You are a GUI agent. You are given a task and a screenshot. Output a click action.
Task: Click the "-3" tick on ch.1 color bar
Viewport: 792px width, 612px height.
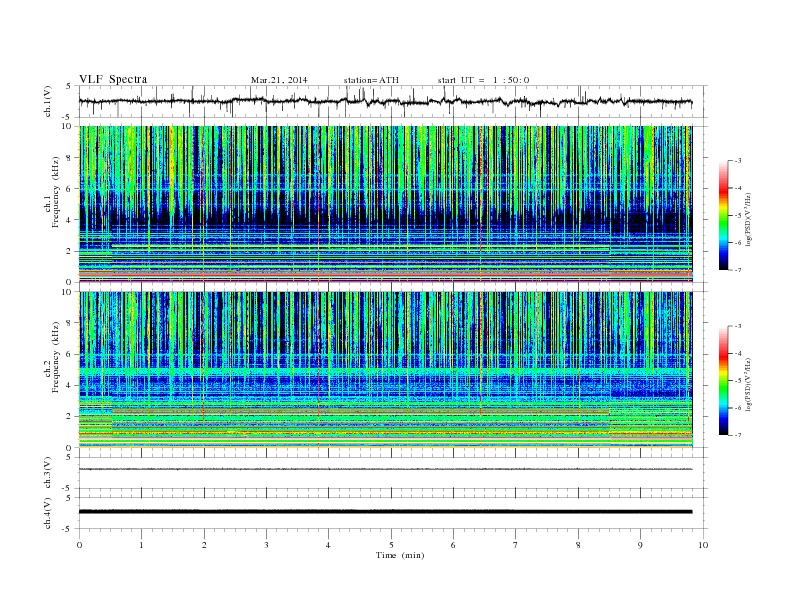coord(738,161)
